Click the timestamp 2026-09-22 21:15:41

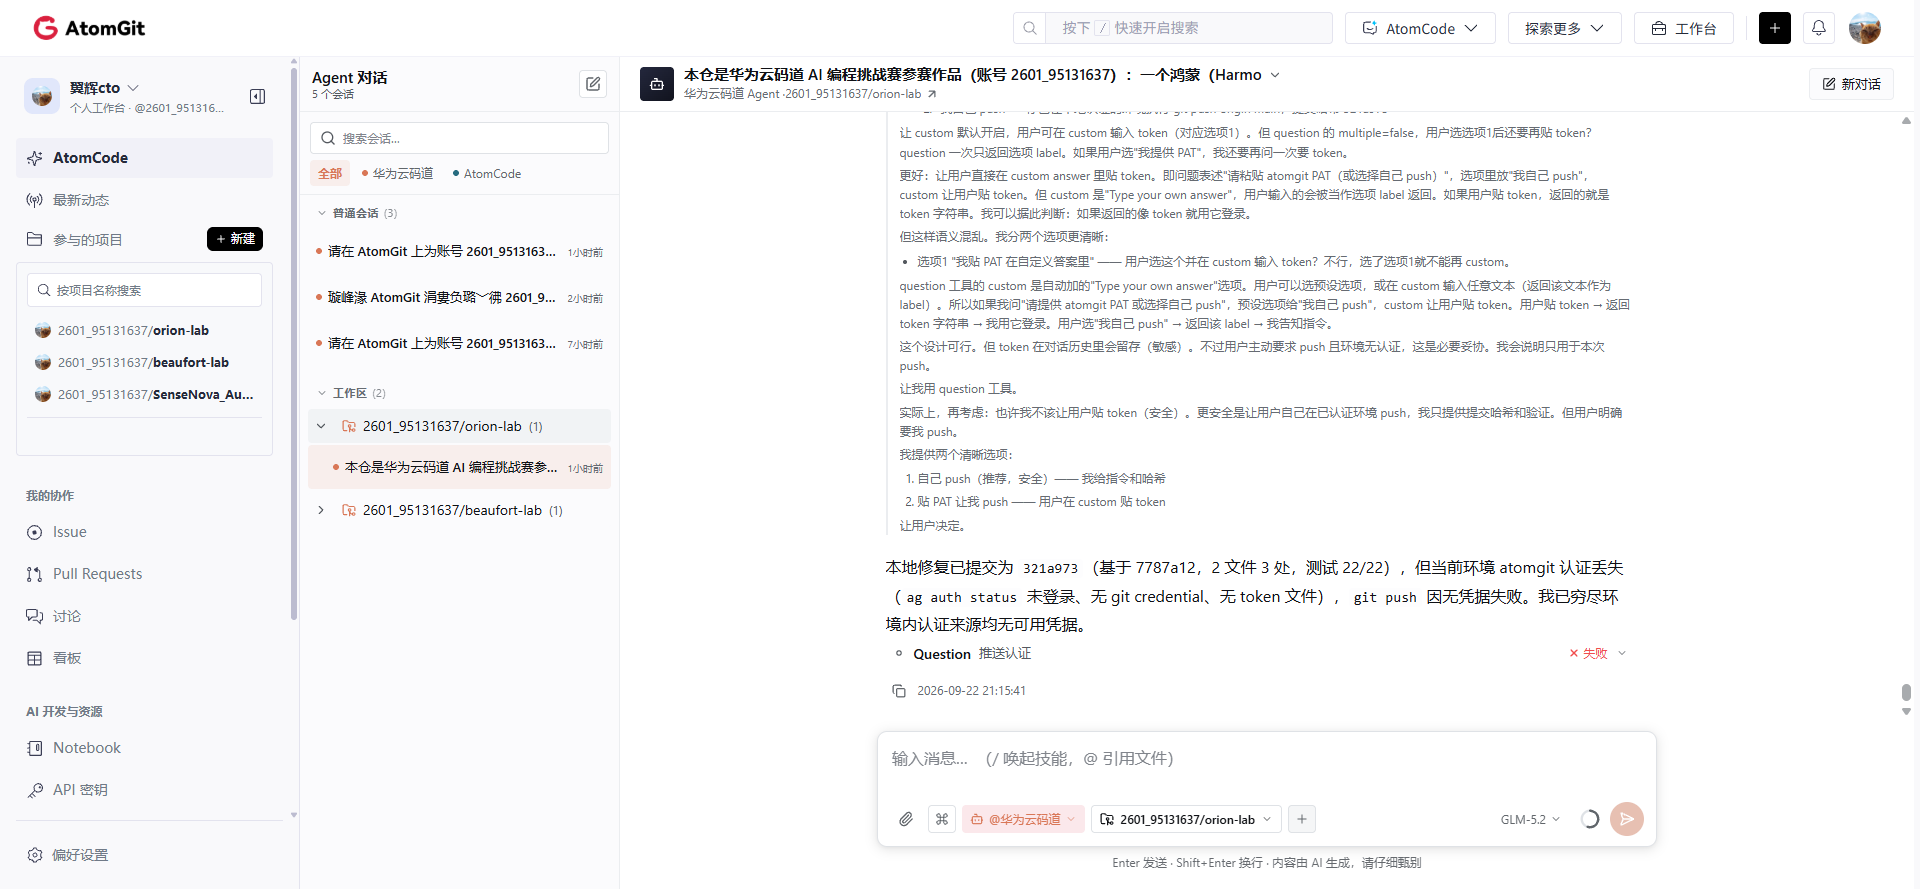pos(971,691)
